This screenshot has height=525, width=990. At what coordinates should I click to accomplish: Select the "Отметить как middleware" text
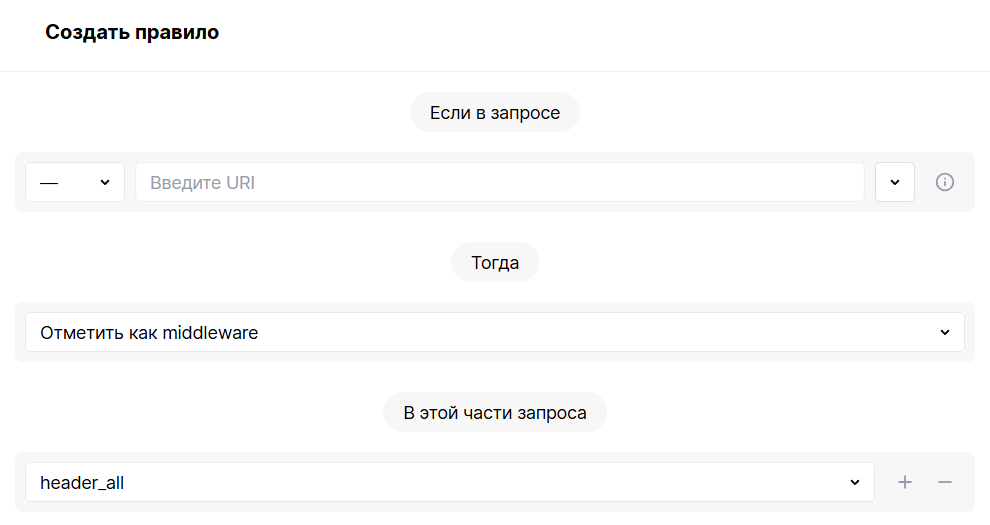coord(149,333)
